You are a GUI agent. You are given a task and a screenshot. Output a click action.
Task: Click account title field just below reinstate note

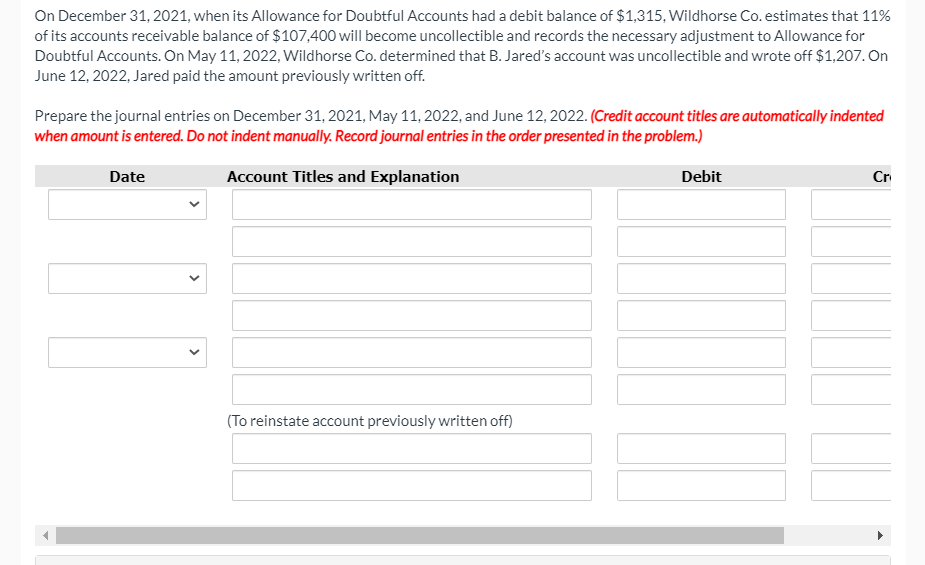click(x=412, y=448)
